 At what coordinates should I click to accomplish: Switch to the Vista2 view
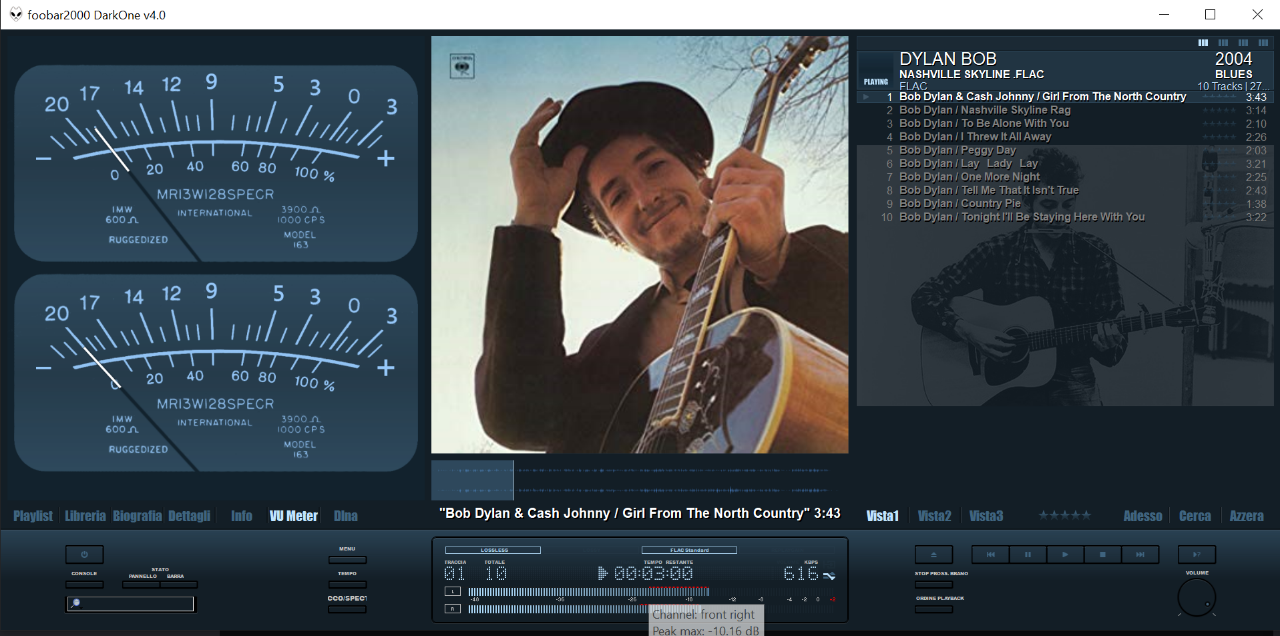(x=934, y=516)
